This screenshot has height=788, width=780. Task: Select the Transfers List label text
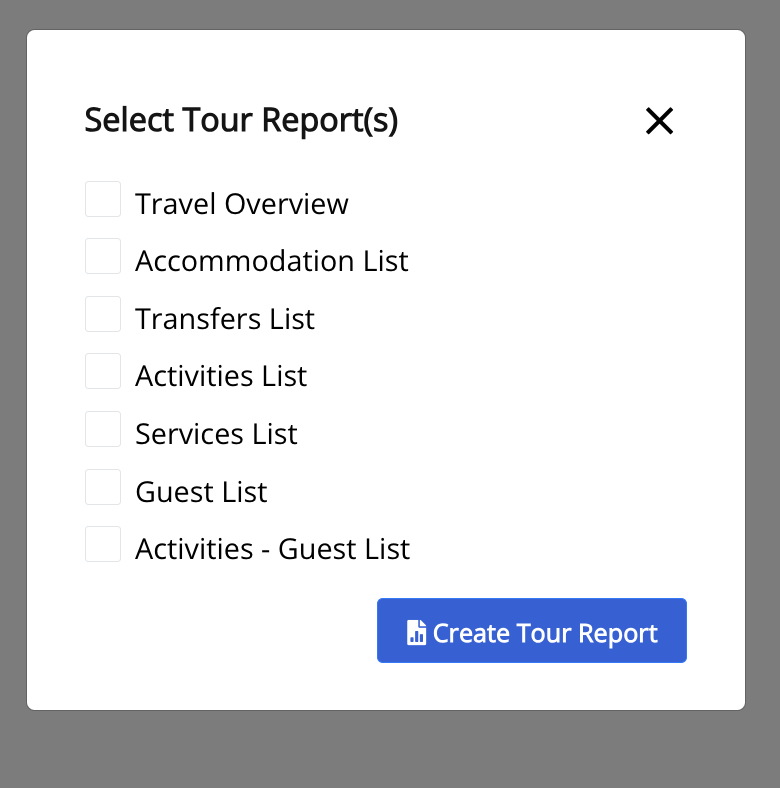[225, 319]
